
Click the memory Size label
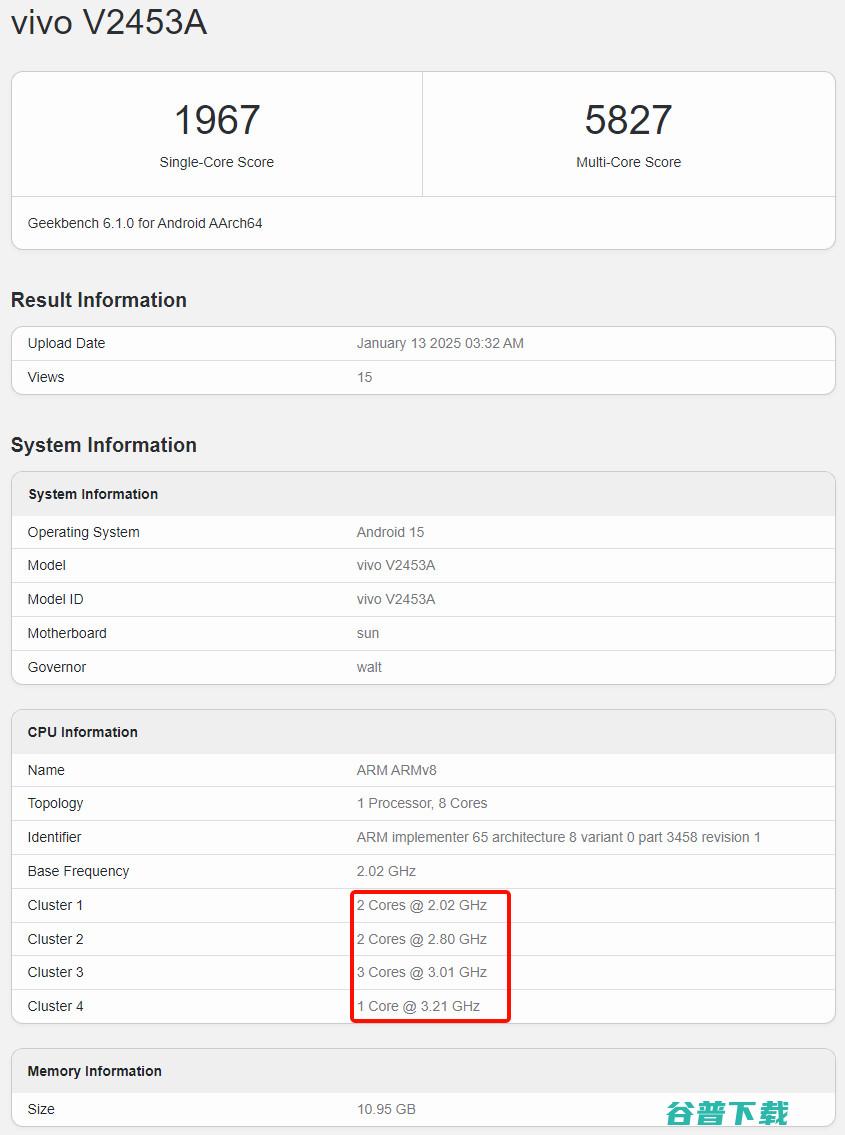point(41,1109)
